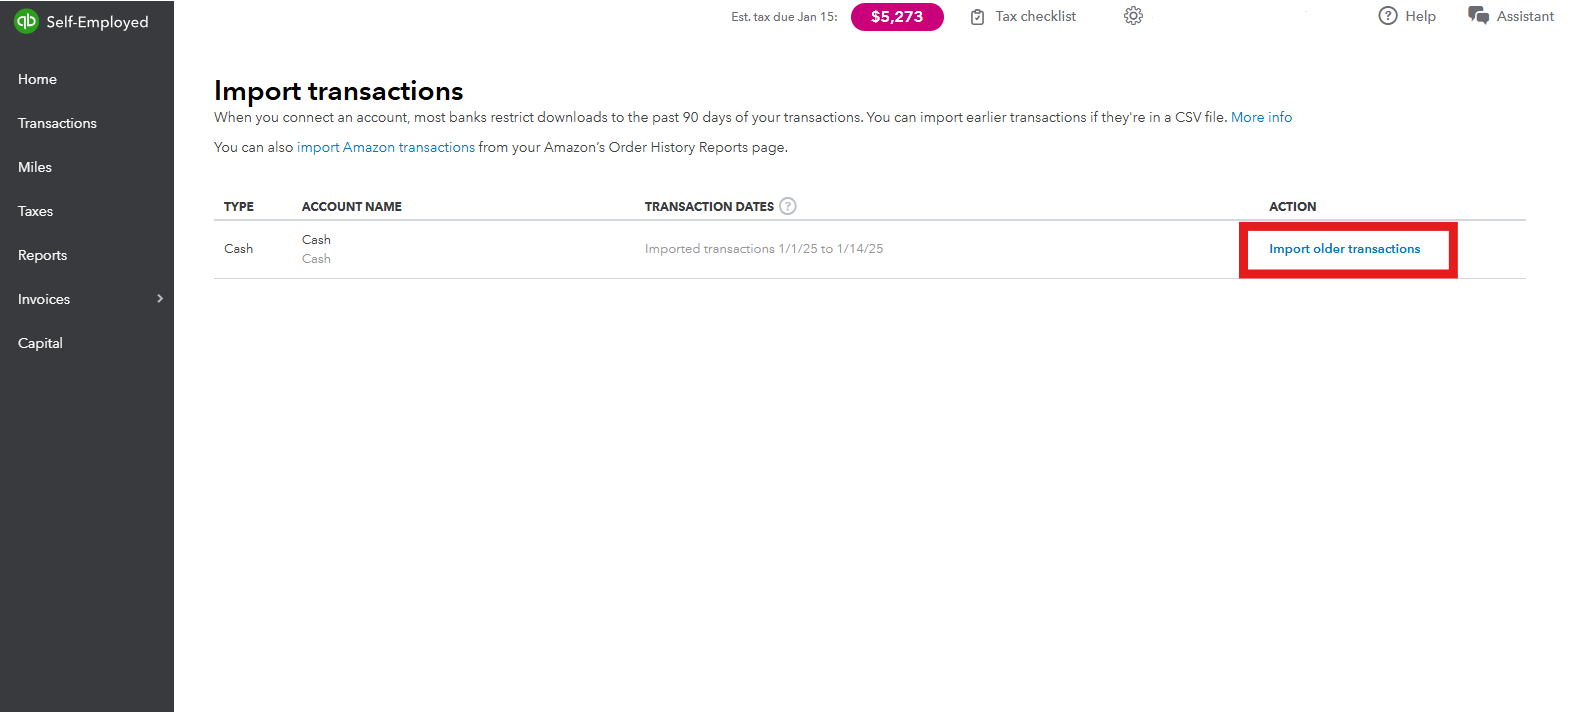Open the settings gear icon

[1133, 16]
